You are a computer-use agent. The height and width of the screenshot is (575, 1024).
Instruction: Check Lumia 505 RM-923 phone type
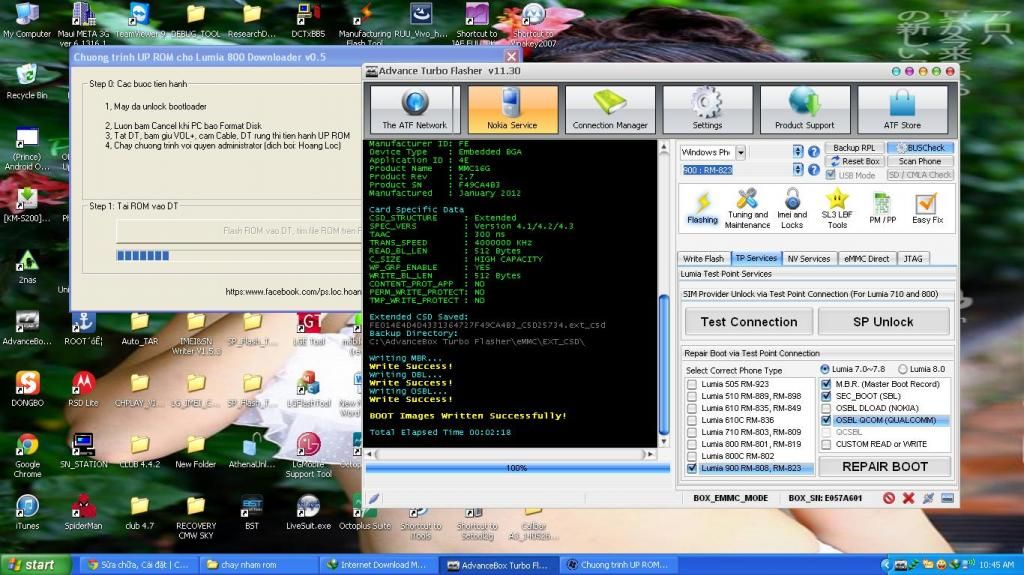pos(692,384)
